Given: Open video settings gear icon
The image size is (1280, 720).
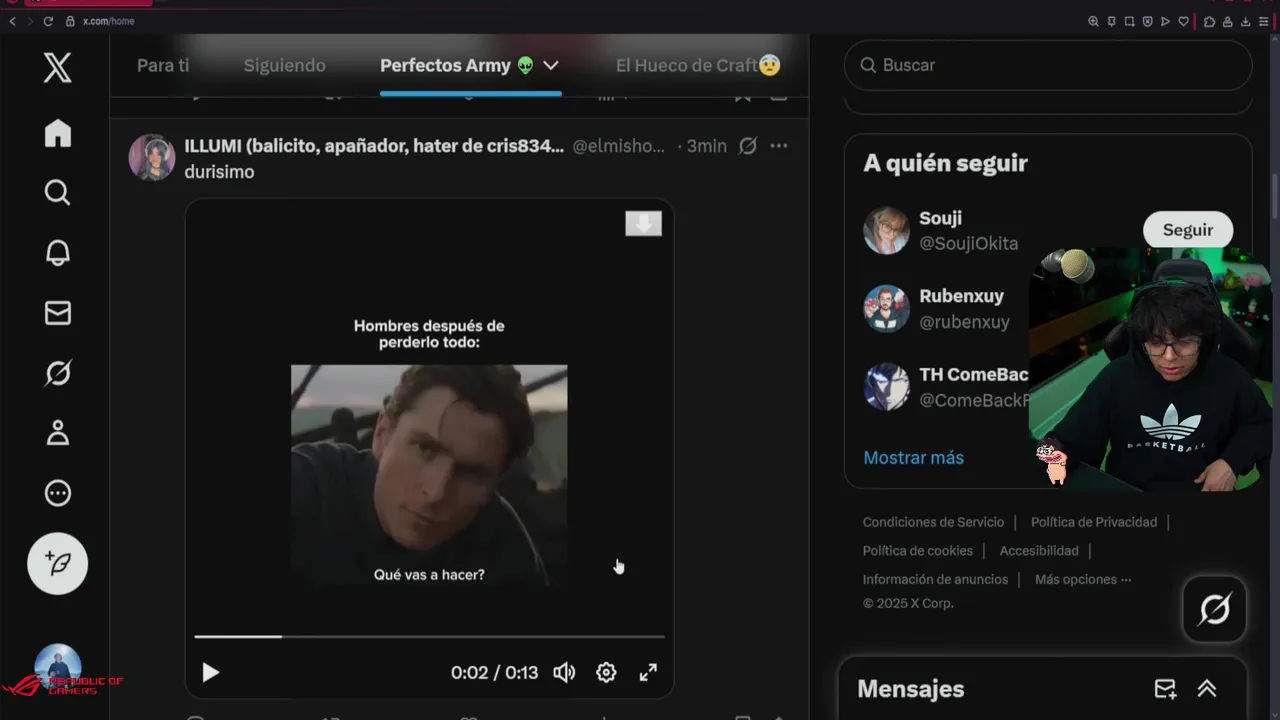Looking at the screenshot, I should click(x=606, y=673).
